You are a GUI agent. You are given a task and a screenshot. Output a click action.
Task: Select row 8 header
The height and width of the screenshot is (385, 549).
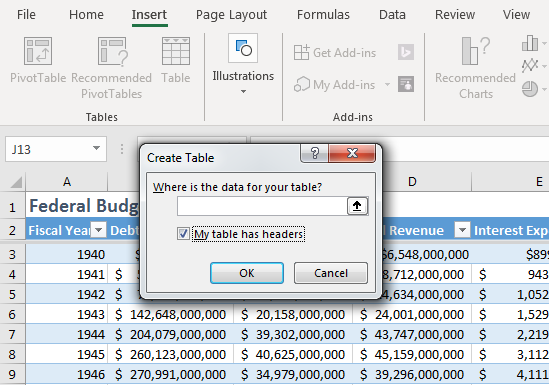(x=13, y=354)
